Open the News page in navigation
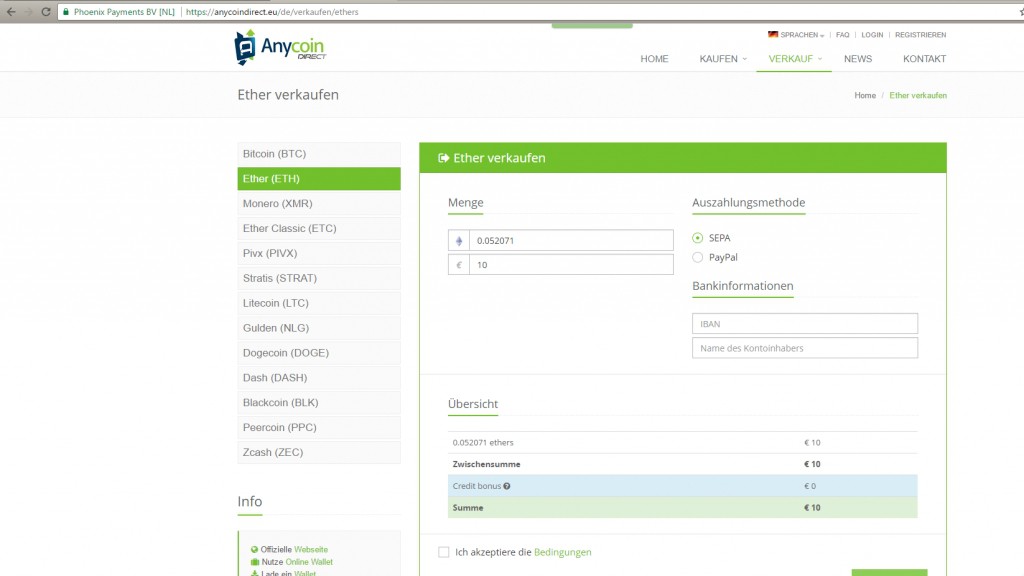The image size is (1024, 576). coord(857,59)
